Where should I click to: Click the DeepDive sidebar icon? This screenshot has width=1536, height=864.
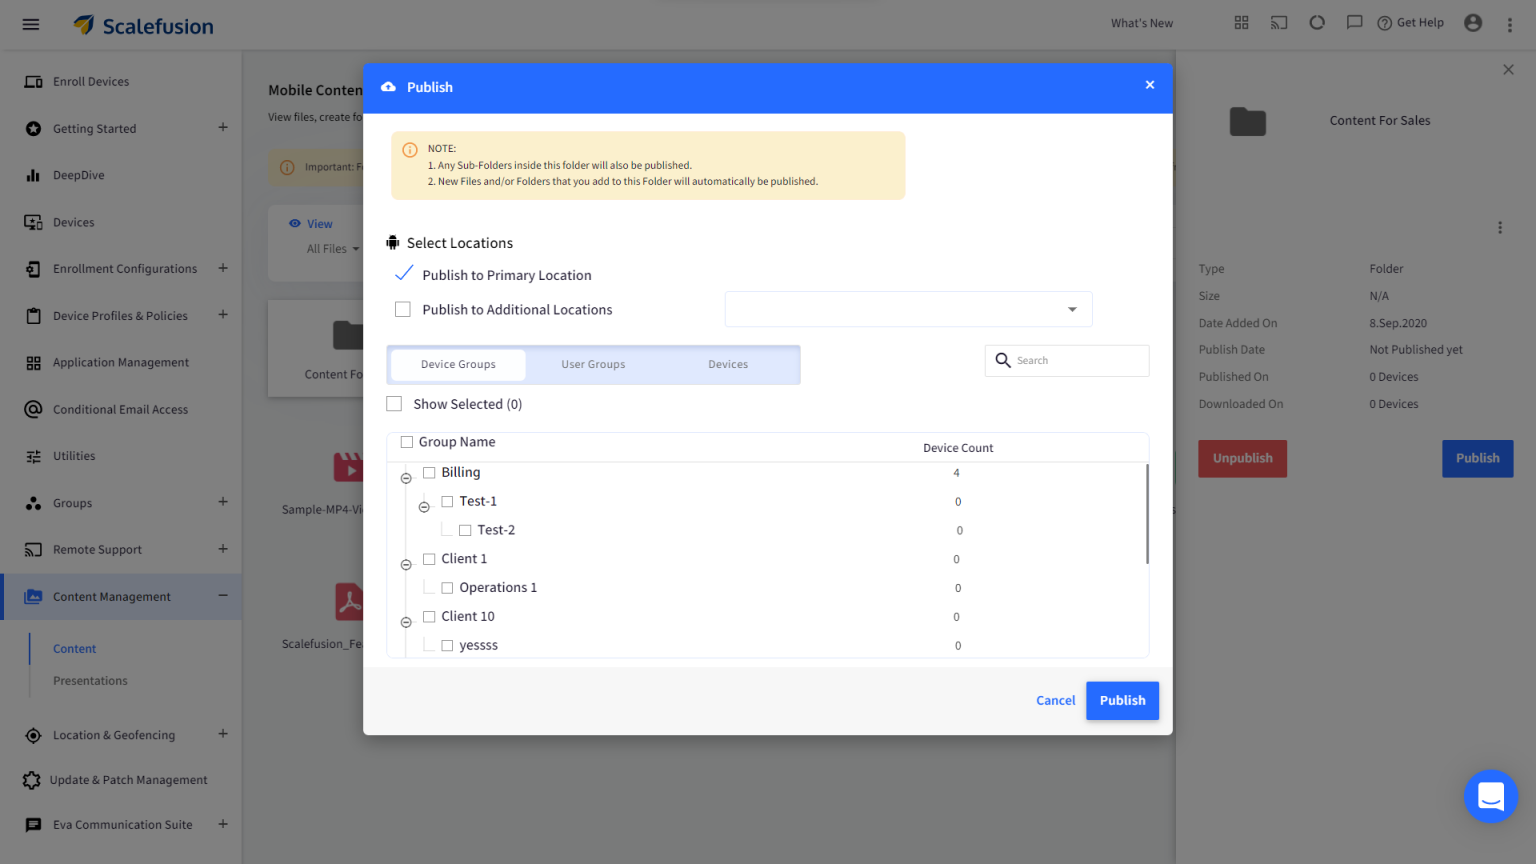click(x=33, y=175)
